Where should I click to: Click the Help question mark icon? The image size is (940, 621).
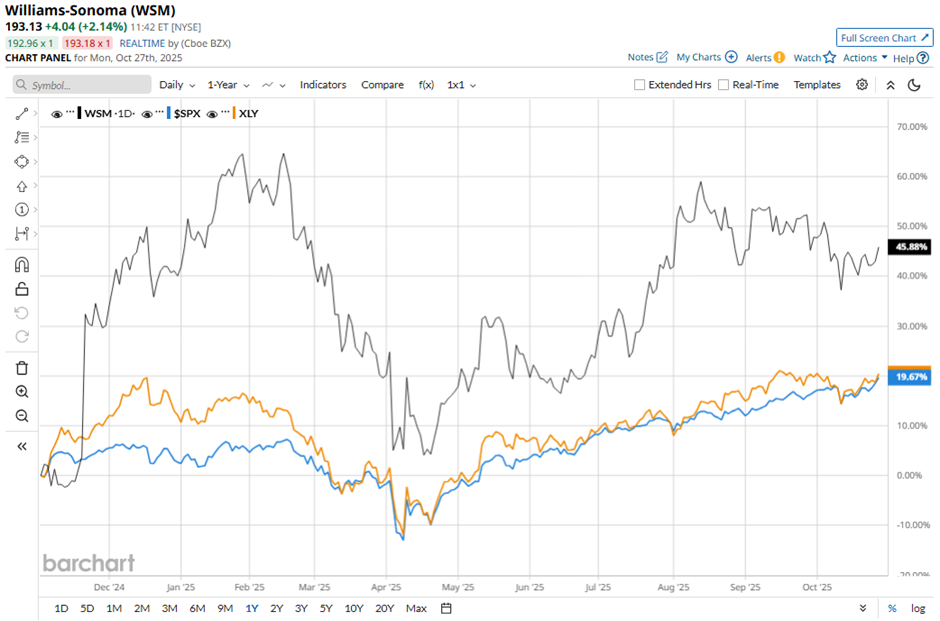(x=923, y=58)
